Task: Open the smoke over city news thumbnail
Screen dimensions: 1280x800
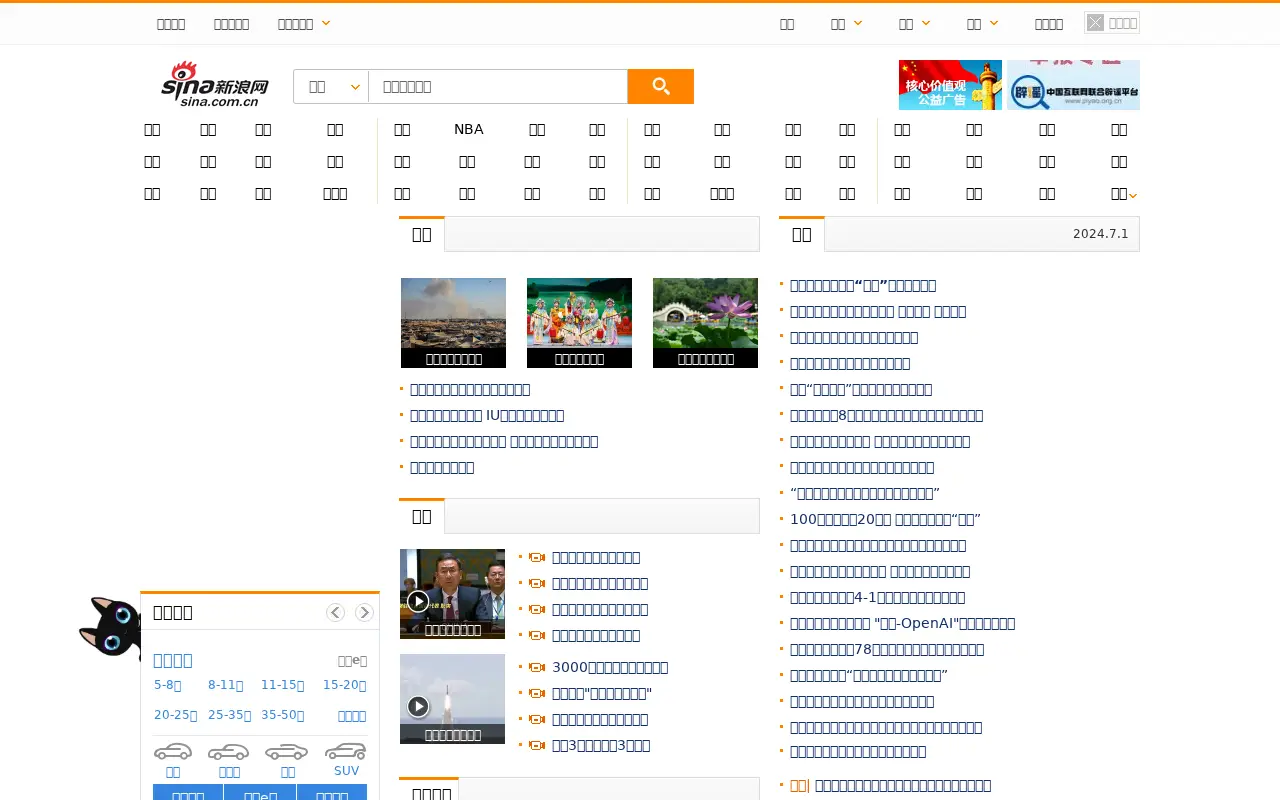Action: pos(453,323)
